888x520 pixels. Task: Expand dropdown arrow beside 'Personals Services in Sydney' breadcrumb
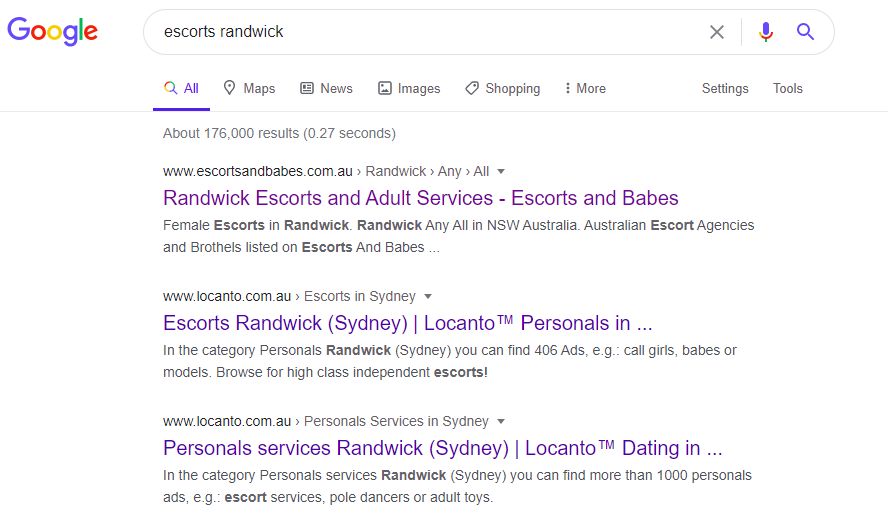tap(501, 421)
